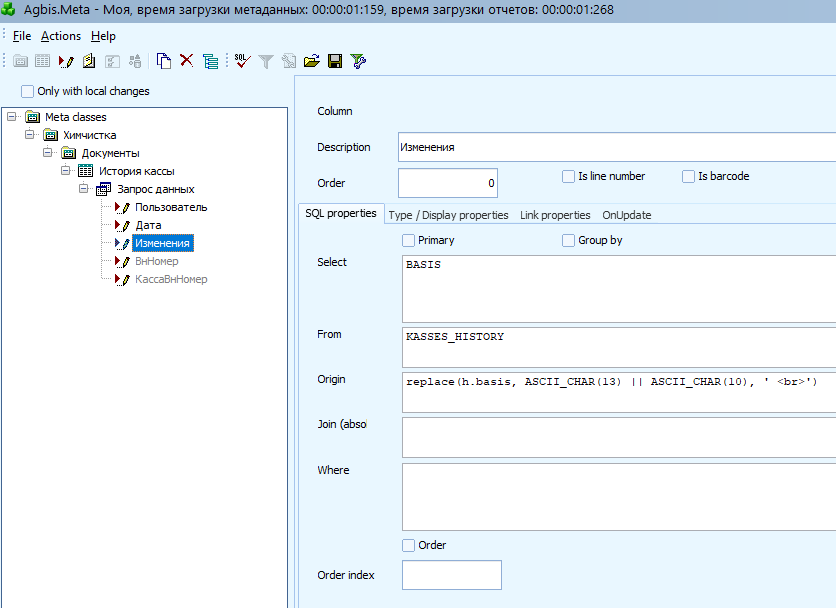
Task: Click the Order number field showing 0
Action: pos(448,183)
